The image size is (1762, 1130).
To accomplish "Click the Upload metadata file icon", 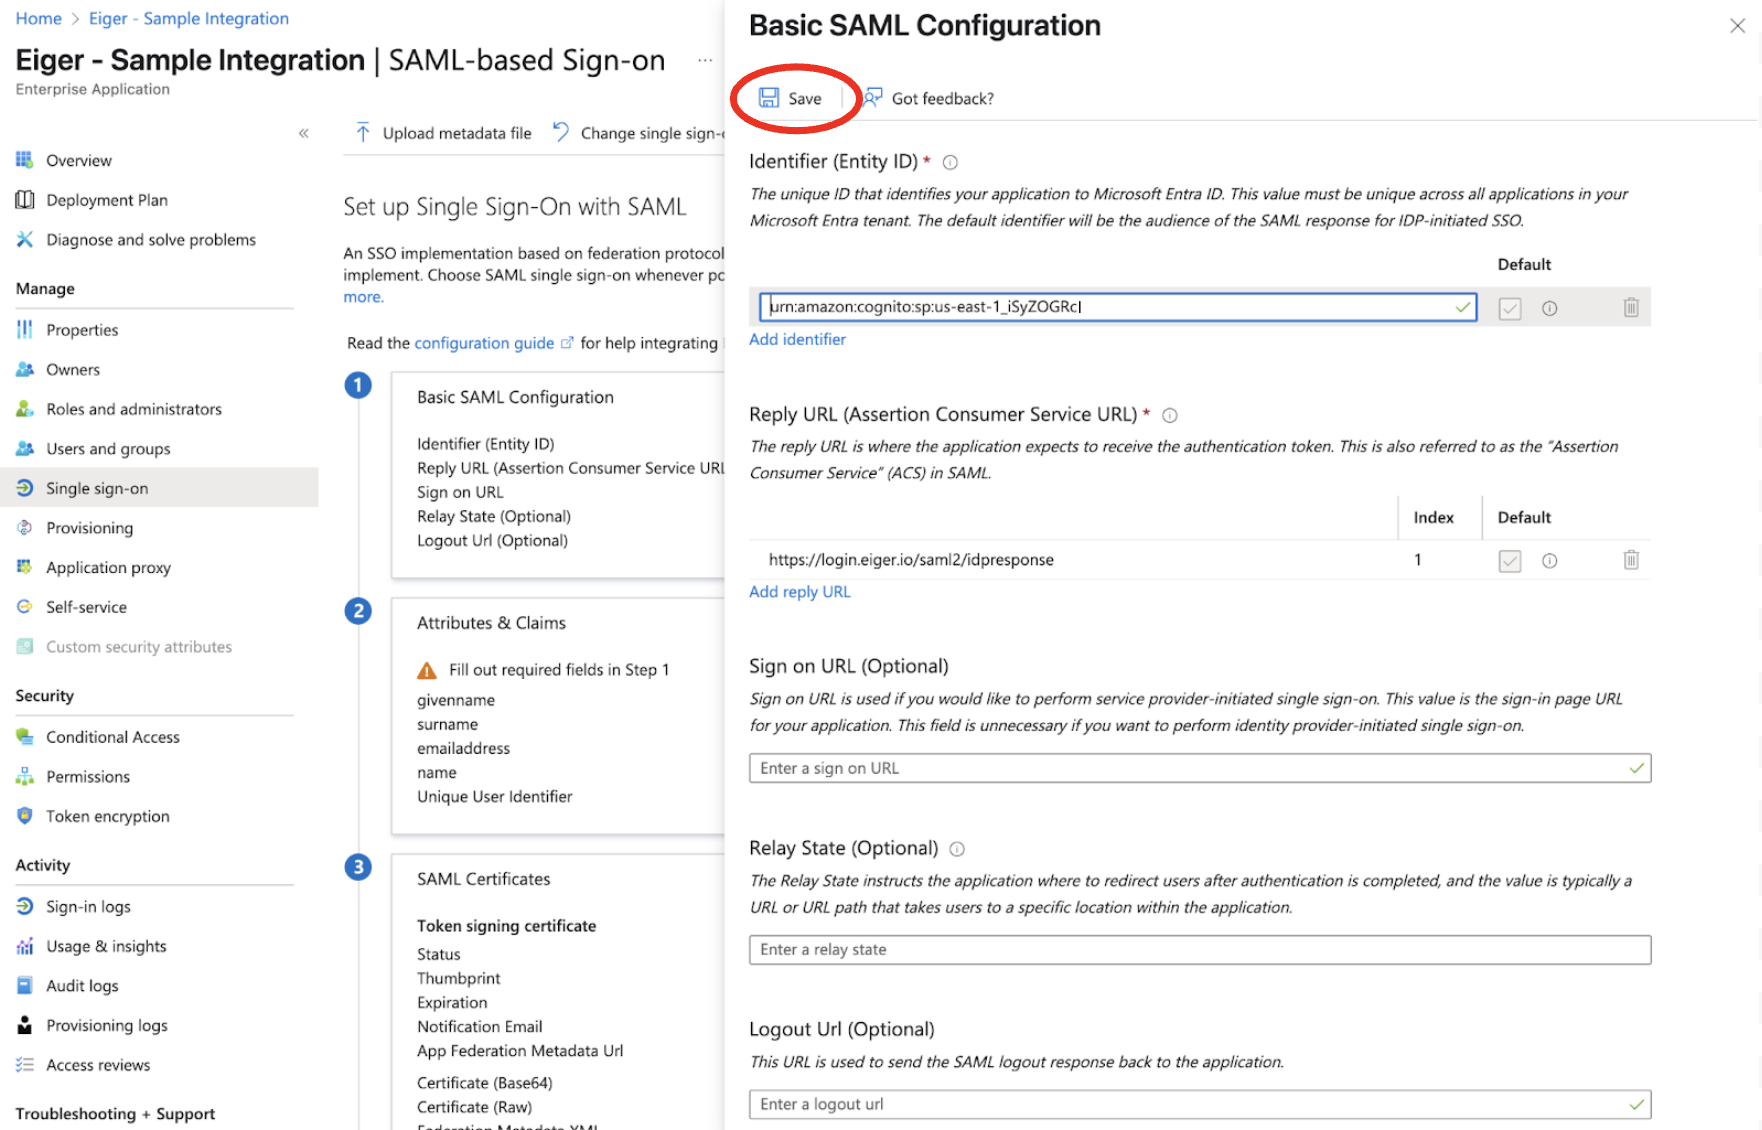I will [x=363, y=133].
